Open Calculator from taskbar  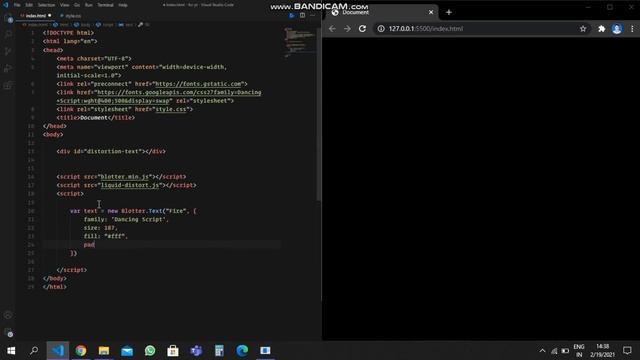(219, 350)
